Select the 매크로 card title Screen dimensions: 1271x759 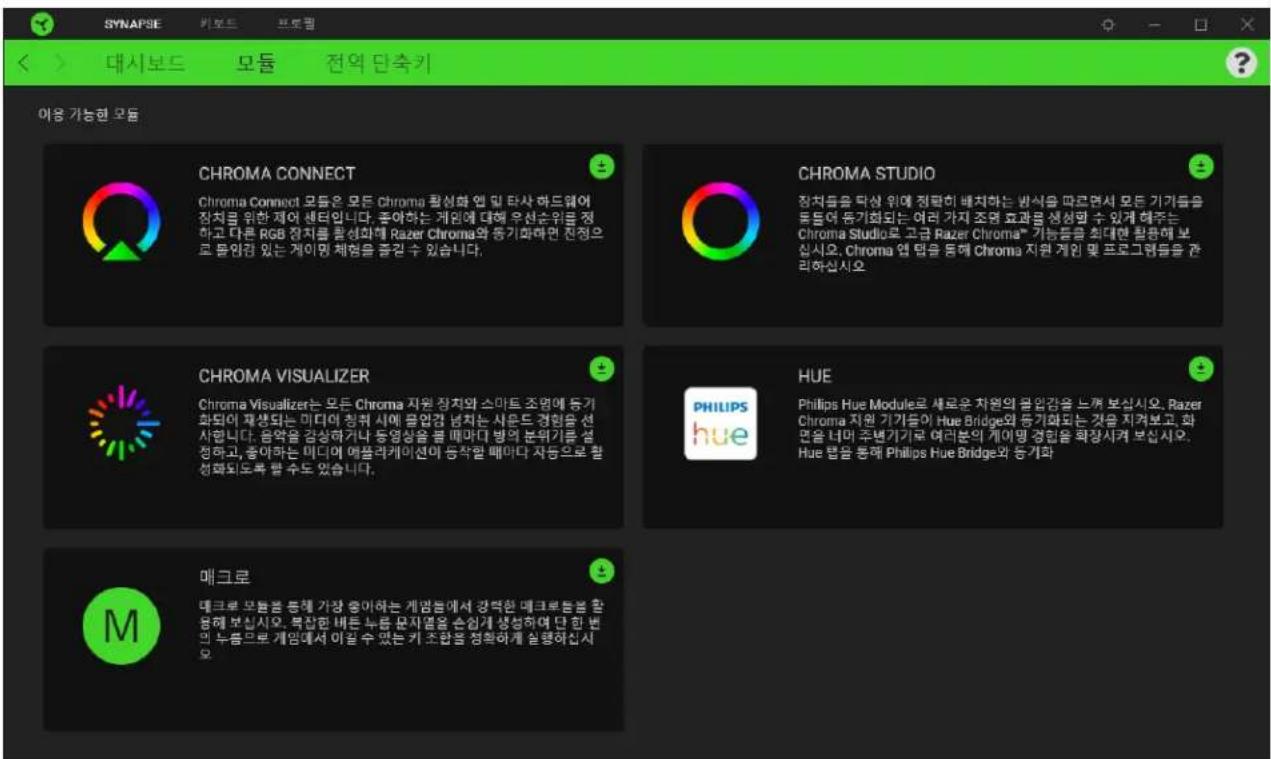[224, 578]
